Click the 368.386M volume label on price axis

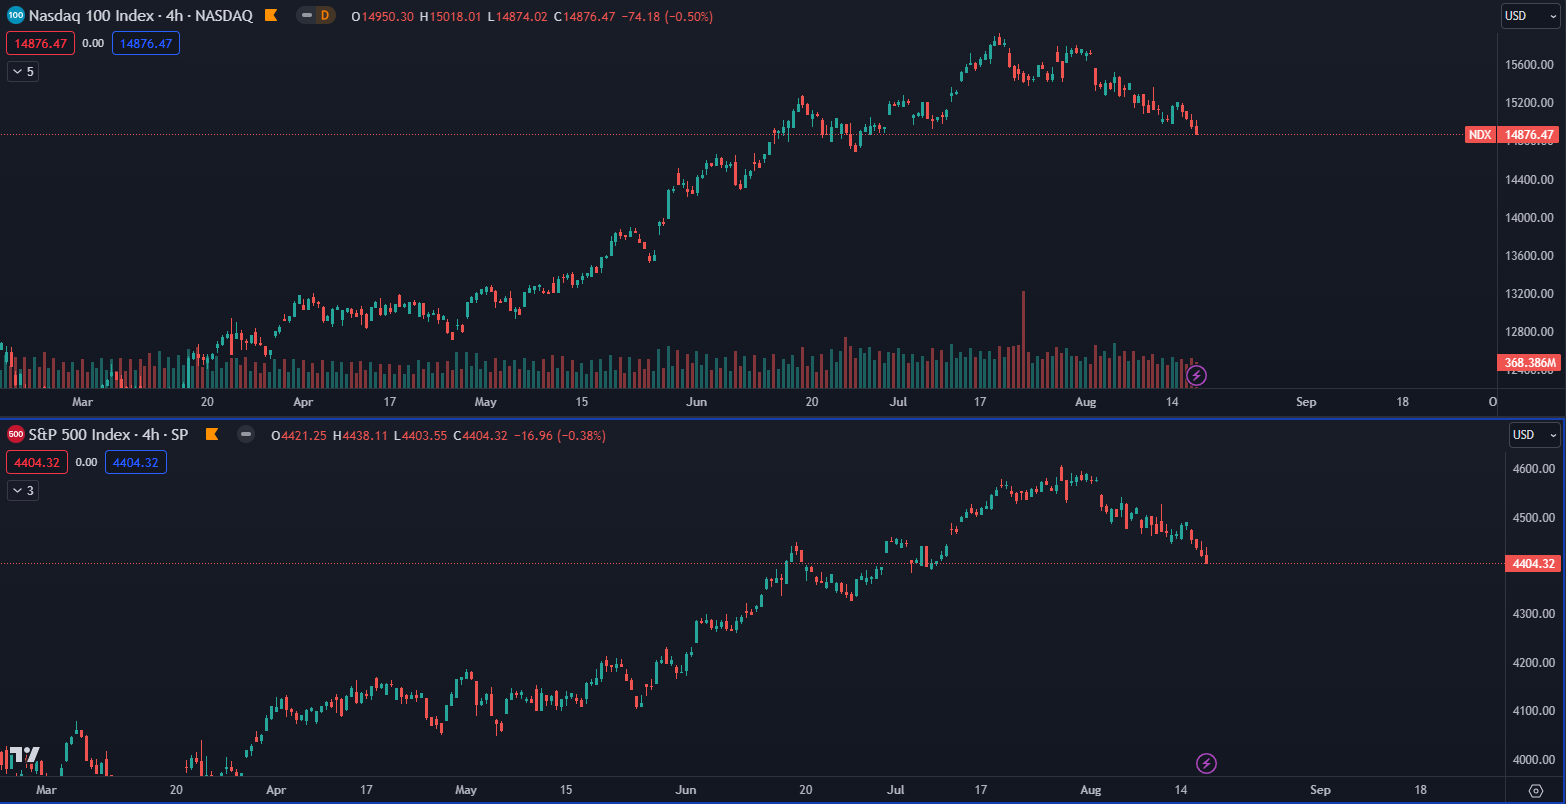(x=1529, y=362)
